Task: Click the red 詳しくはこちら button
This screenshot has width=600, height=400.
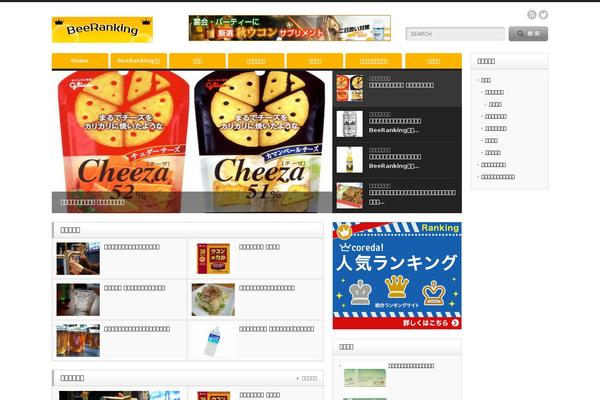Action: pyautogui.click(x=397, y=323)
